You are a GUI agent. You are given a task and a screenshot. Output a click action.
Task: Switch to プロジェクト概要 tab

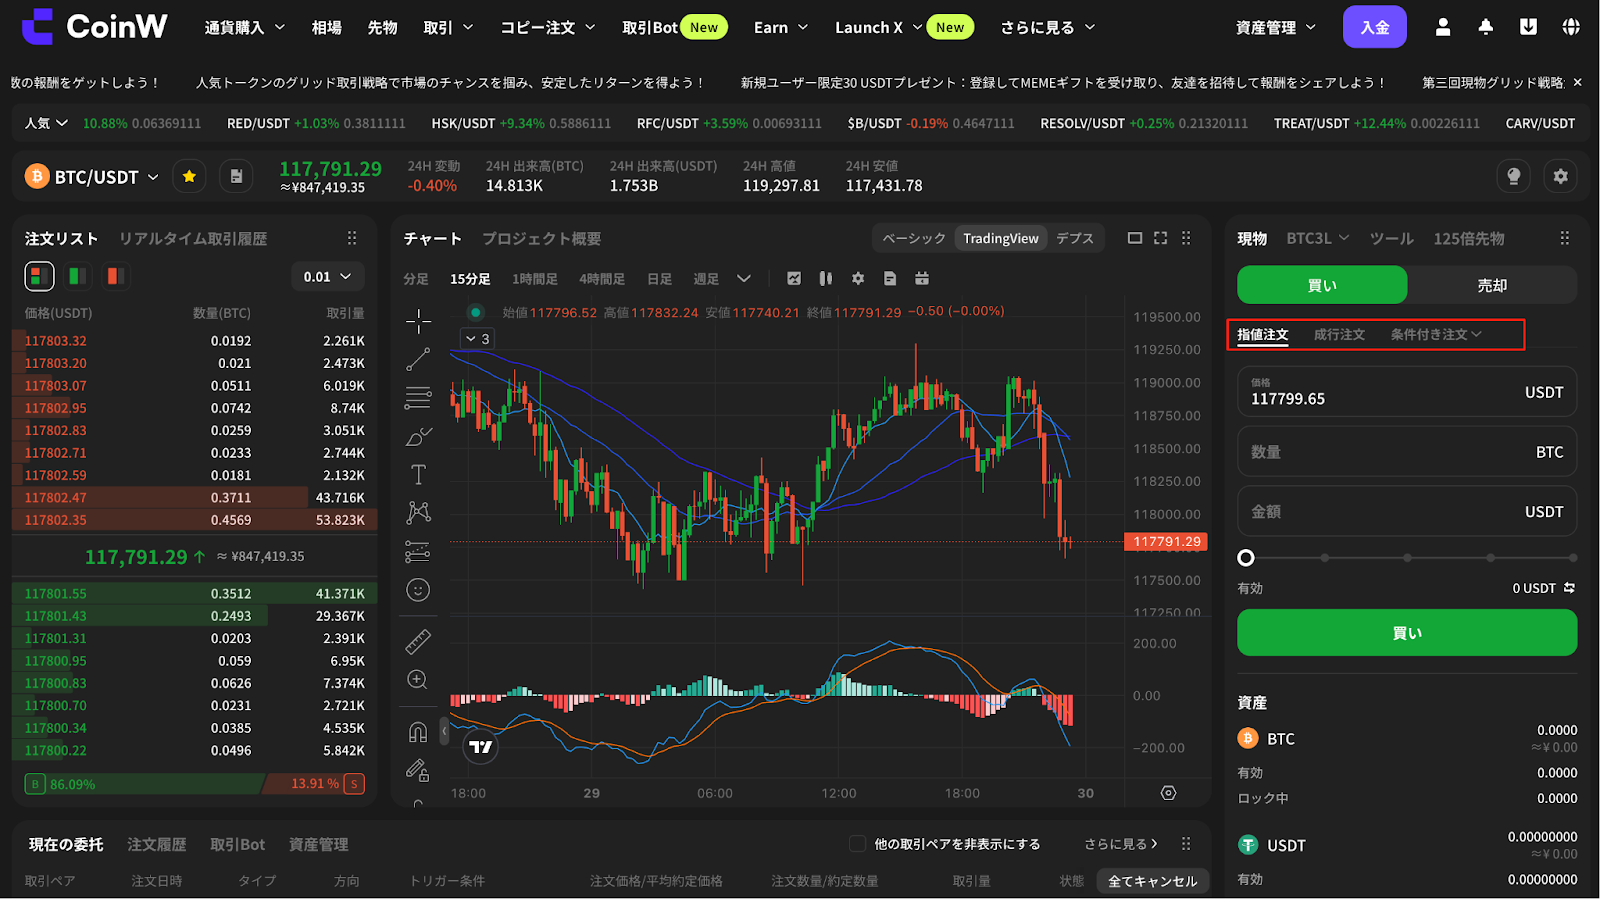(x=541, y=238)
